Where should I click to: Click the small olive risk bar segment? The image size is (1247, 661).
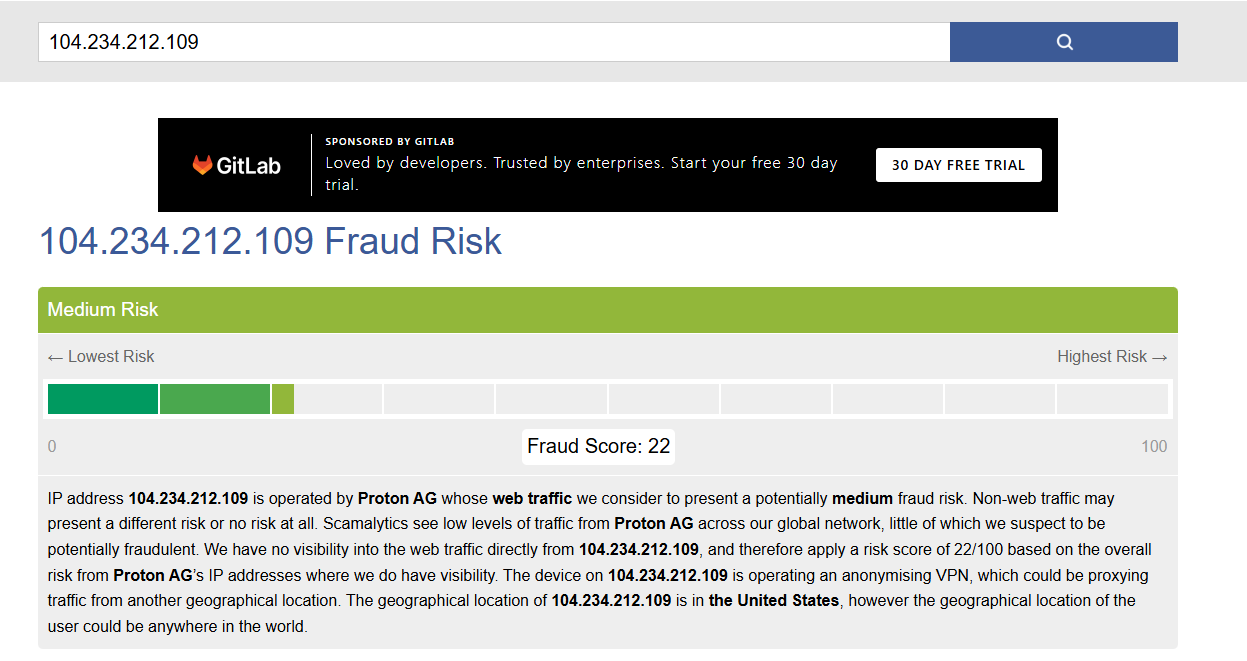pyautogui.click(x=283, y=399)
